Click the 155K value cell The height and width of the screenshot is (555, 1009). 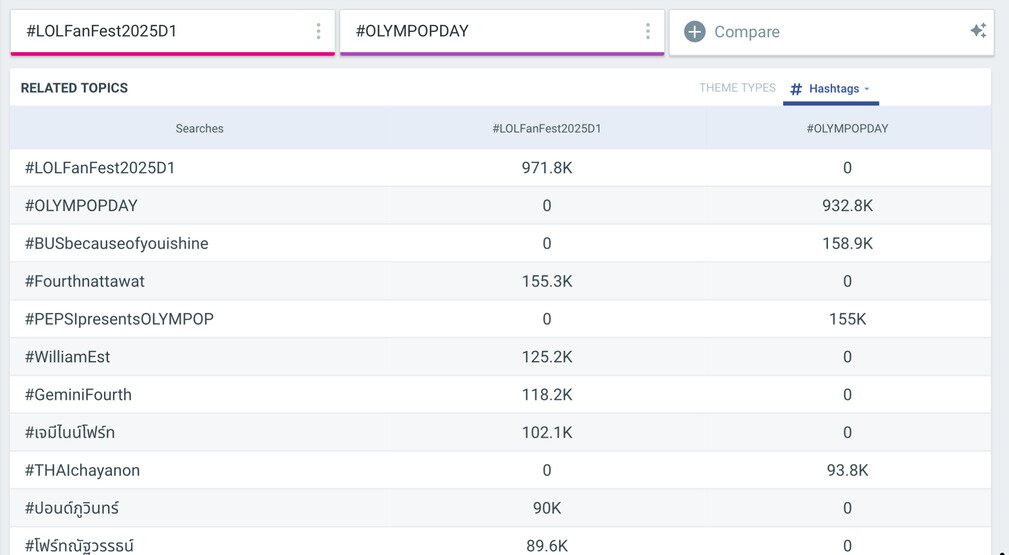(847, 319)
